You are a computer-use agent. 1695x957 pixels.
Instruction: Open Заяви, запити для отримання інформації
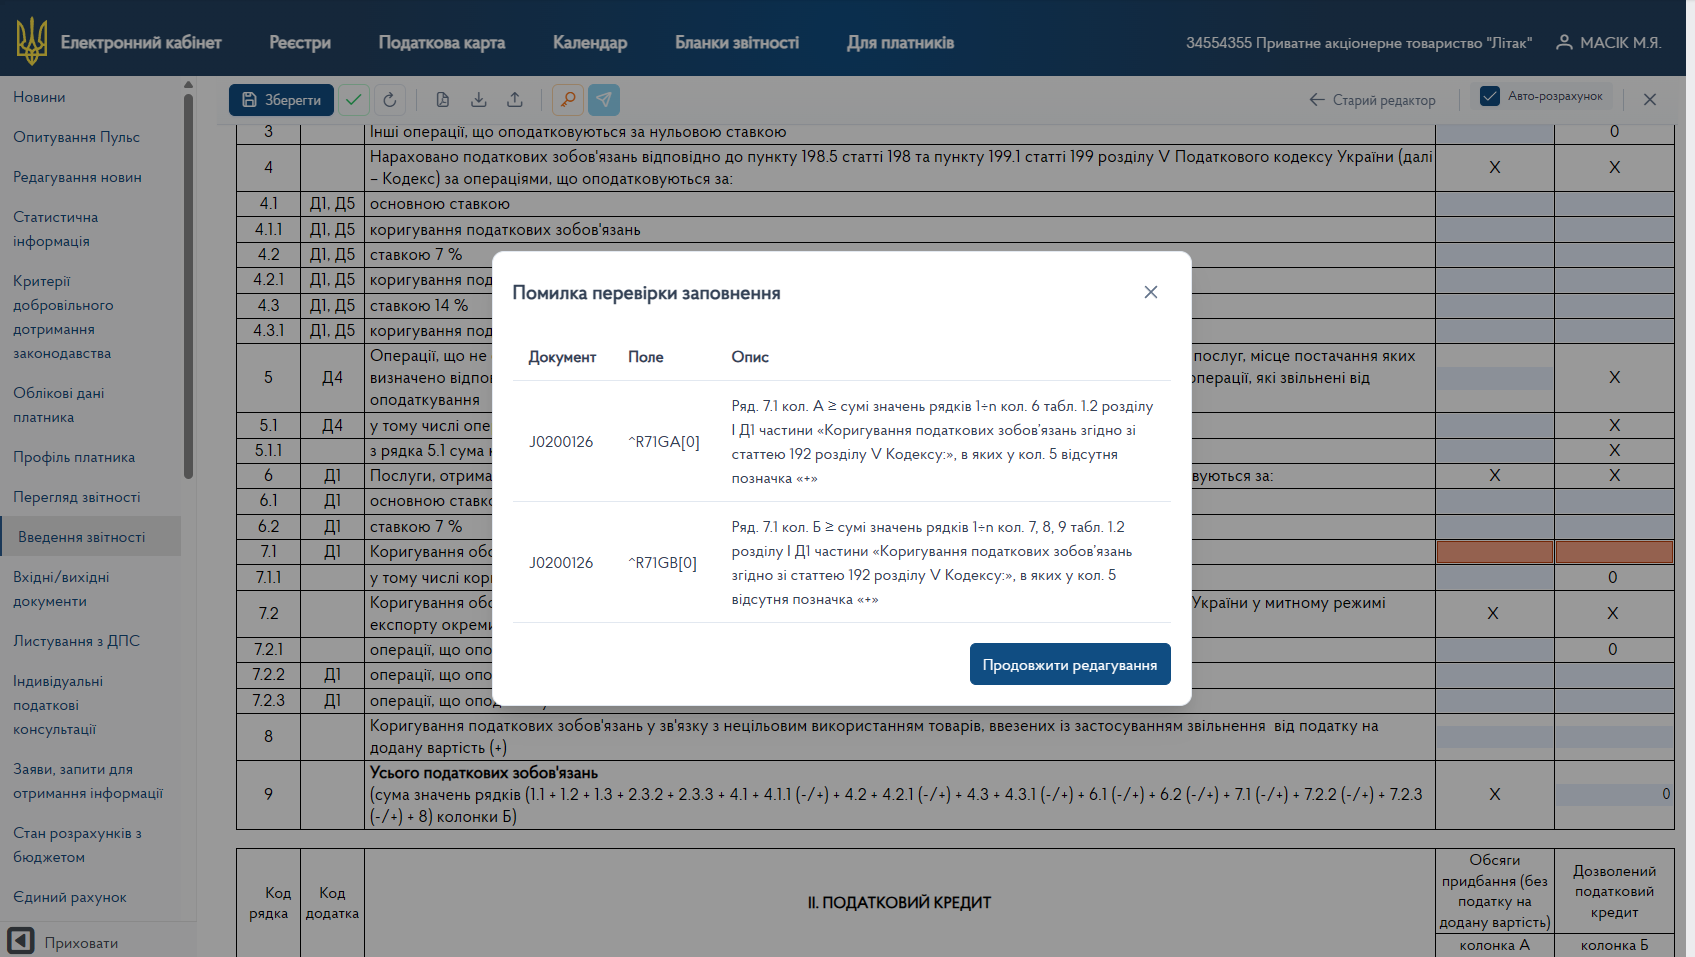(x=88, y=781)
